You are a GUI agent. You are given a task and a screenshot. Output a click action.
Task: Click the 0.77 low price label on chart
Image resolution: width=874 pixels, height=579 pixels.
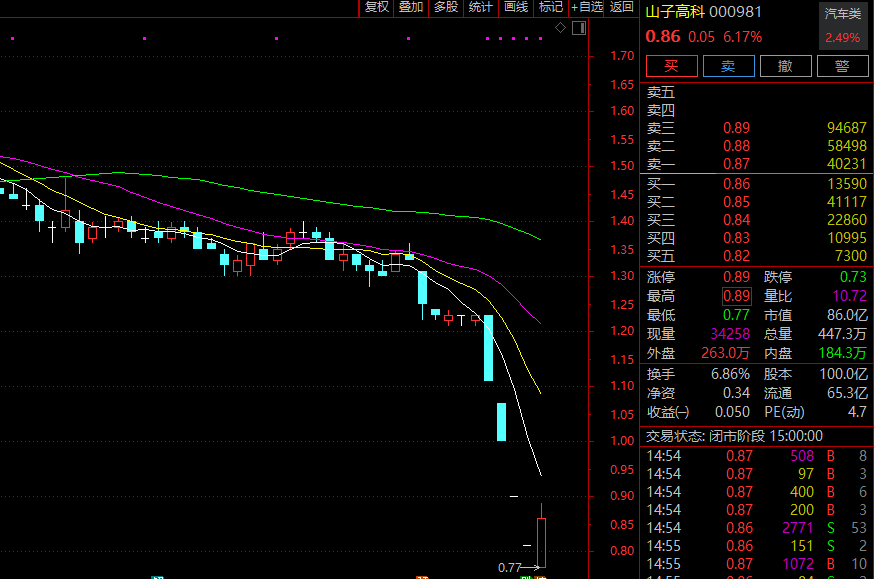(509, 568)
